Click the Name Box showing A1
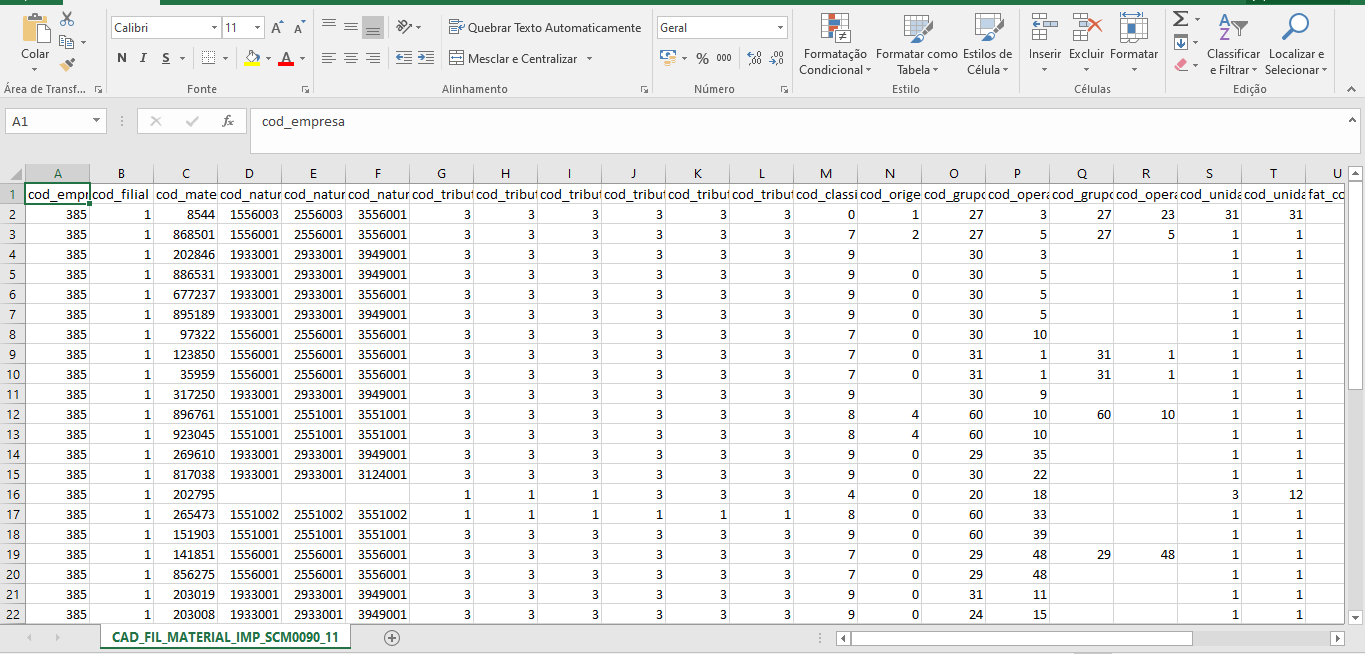The height and width of the screenshot is (654, 1365). 47,121
